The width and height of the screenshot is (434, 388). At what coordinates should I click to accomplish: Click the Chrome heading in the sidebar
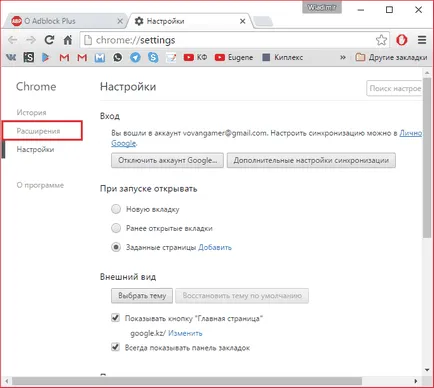36,87
